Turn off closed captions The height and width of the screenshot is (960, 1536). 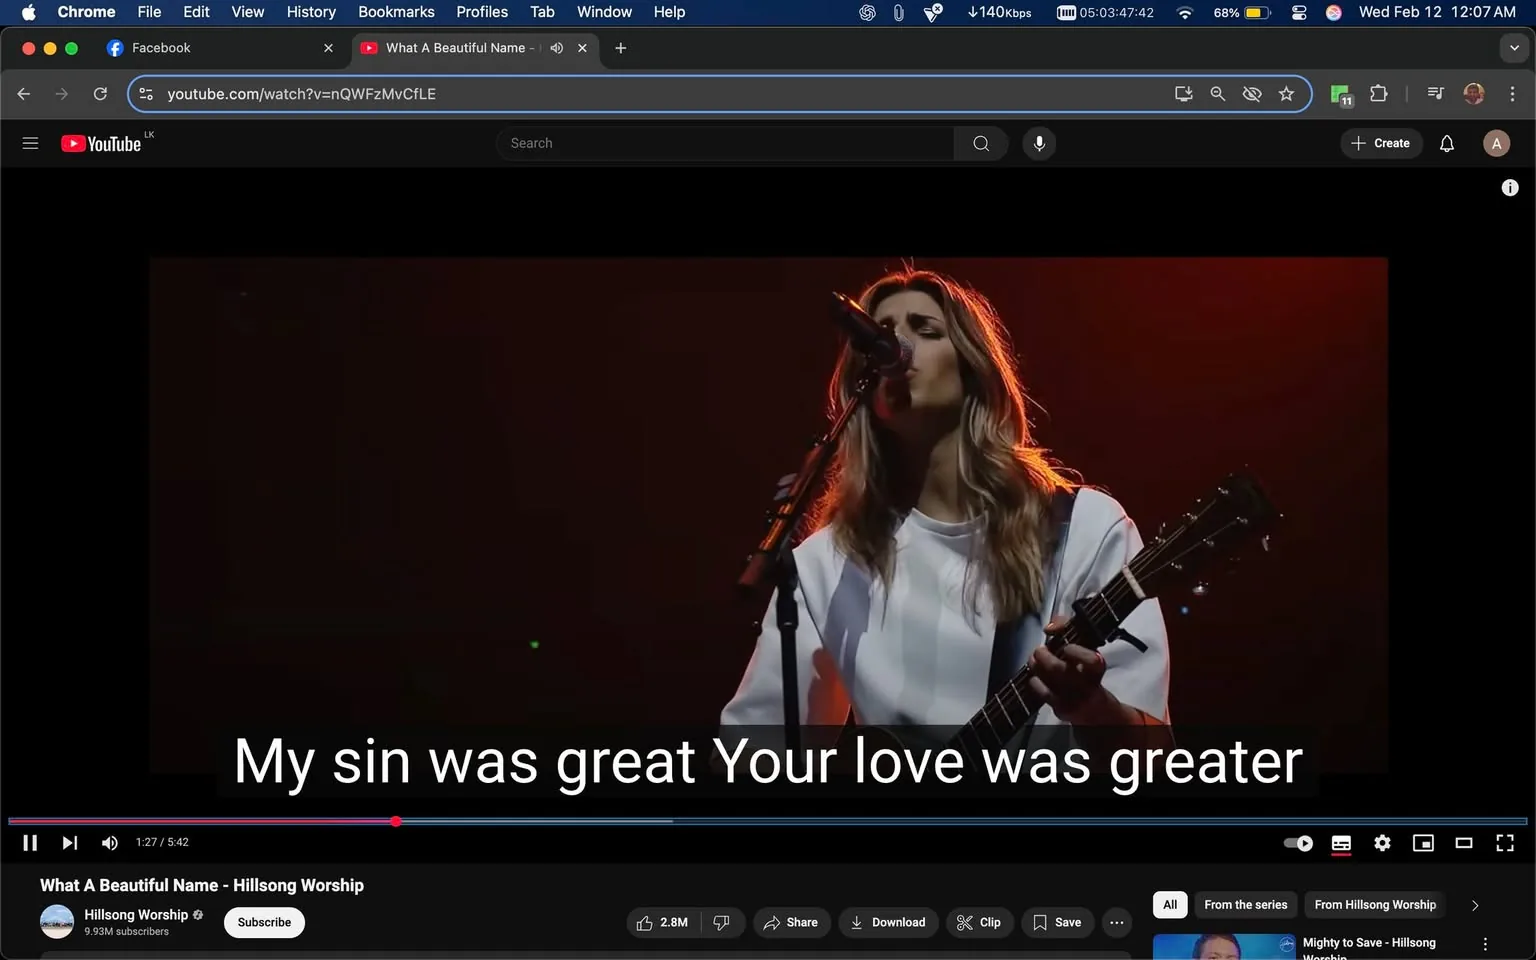[1341, 842]
